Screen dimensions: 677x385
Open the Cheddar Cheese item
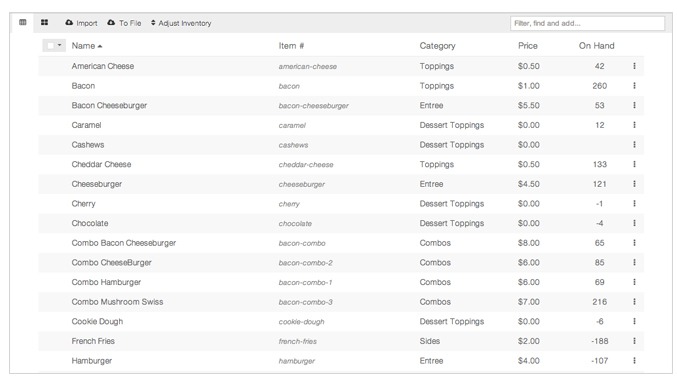tap(101, 164)
